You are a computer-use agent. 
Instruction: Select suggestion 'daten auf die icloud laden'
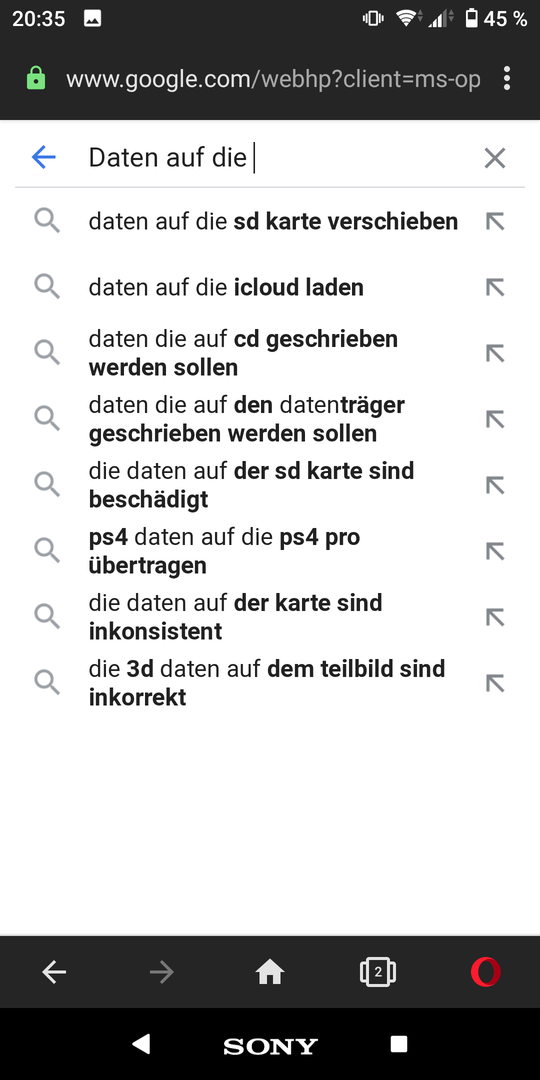(x=270, y=287)
